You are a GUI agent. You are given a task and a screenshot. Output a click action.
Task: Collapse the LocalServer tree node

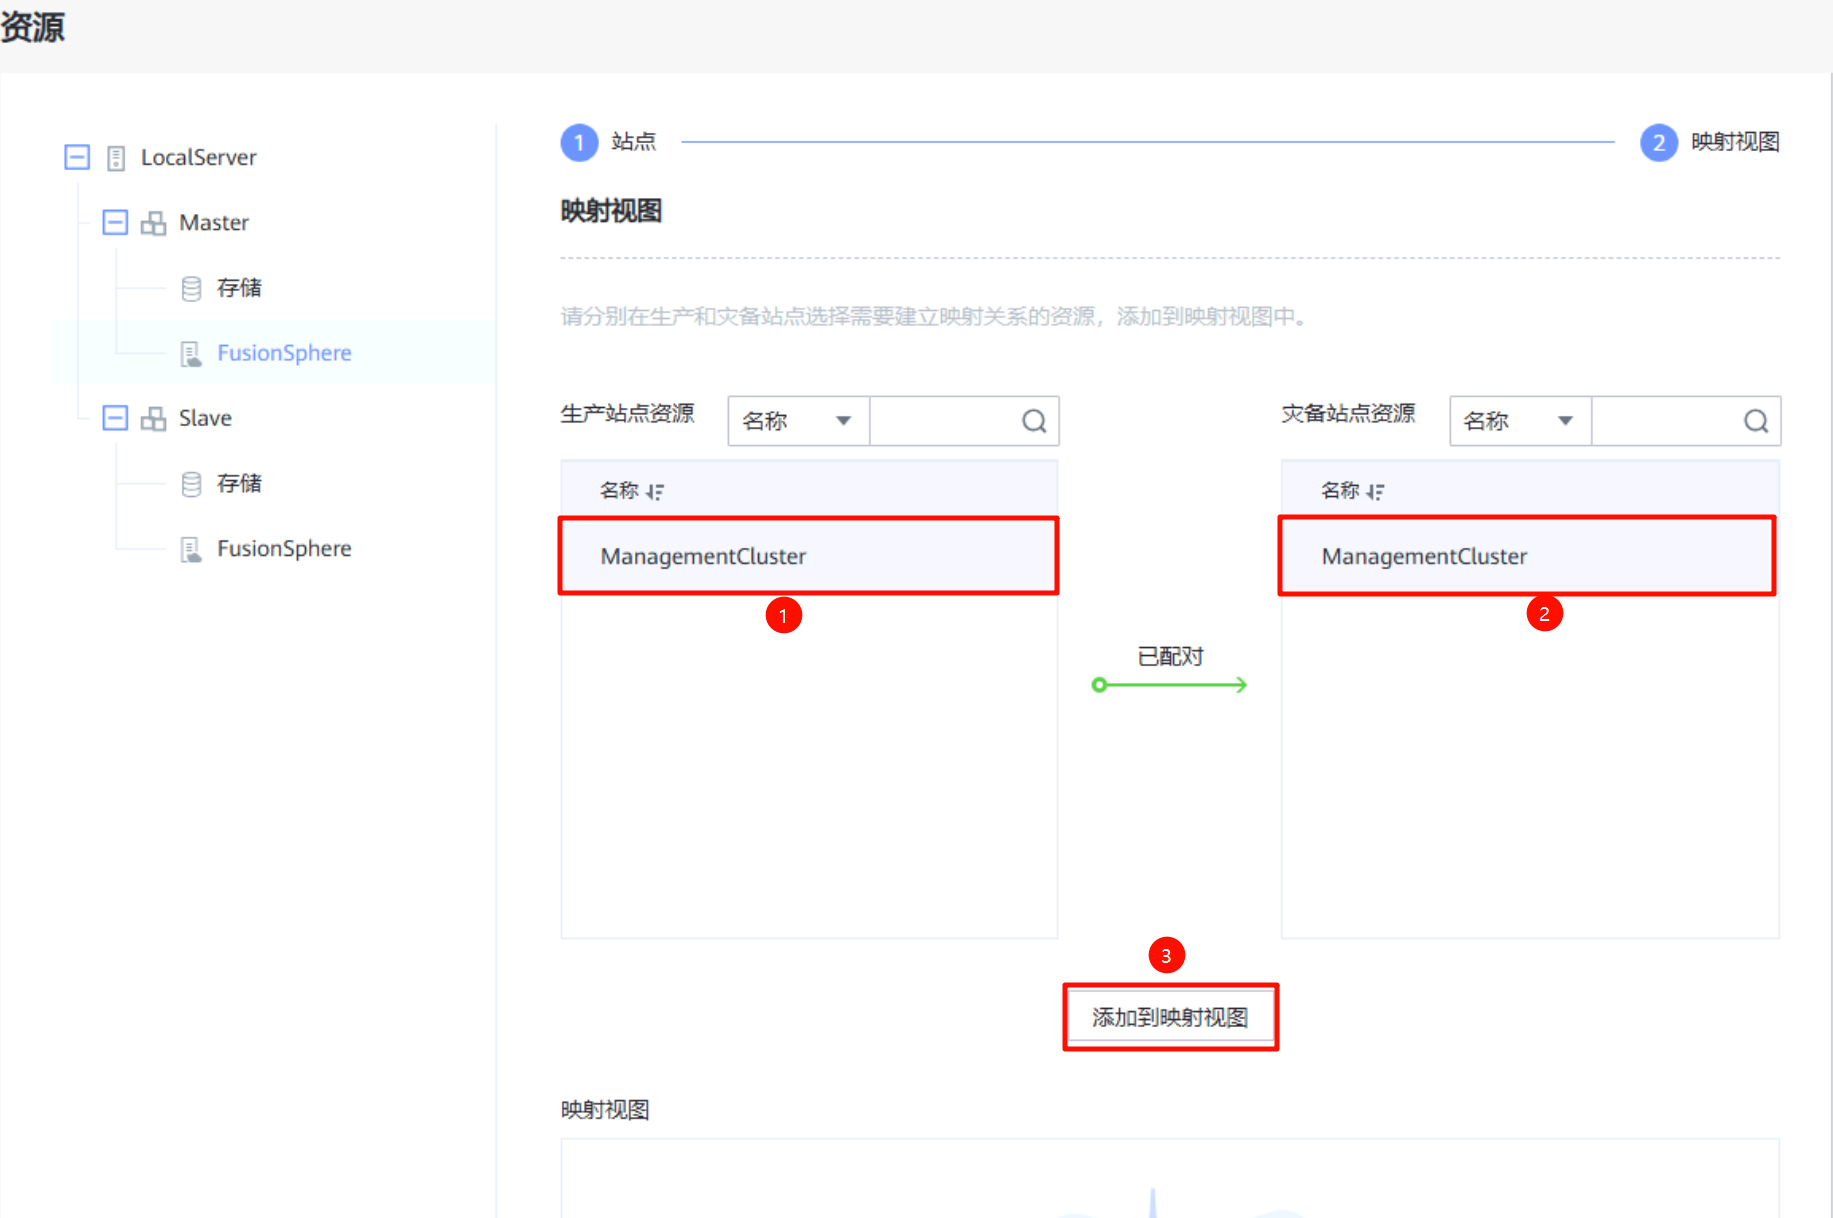tap(77, 157)
